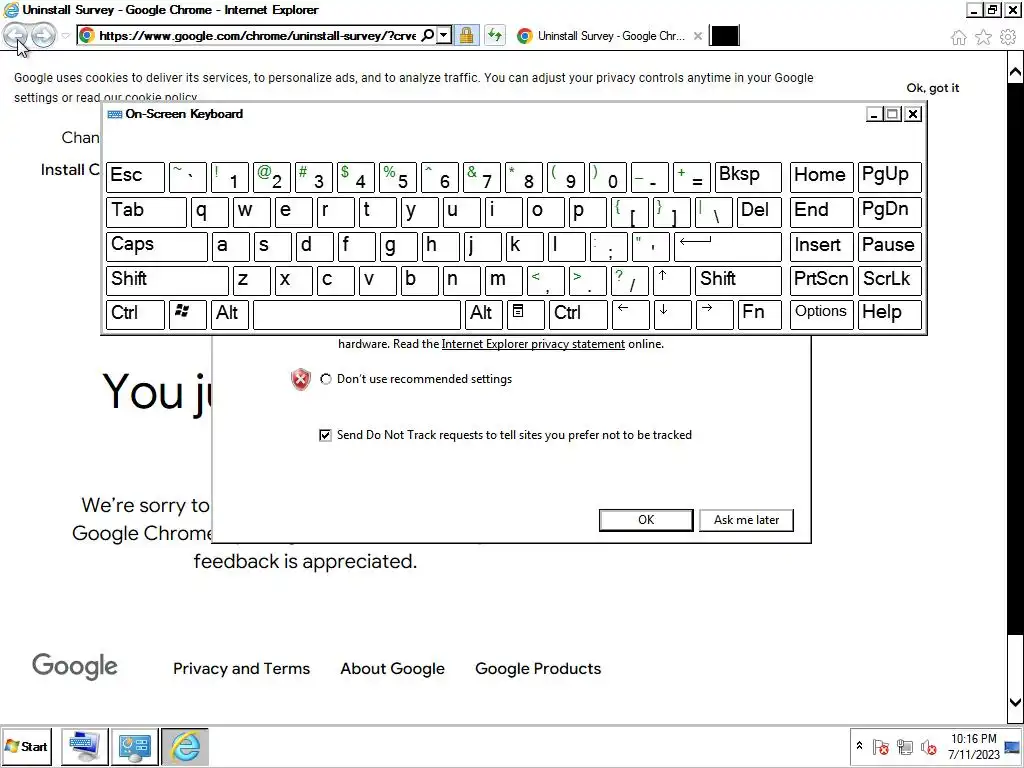1024x768 pixels.
Task: Tap the Bksp key on the keyboard
Action: point(748,177)
